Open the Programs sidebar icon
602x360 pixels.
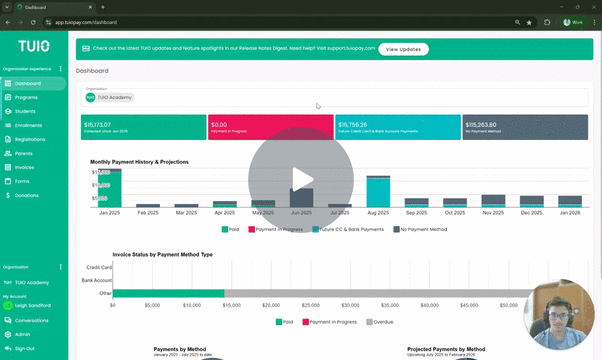(x=8, y=97)
